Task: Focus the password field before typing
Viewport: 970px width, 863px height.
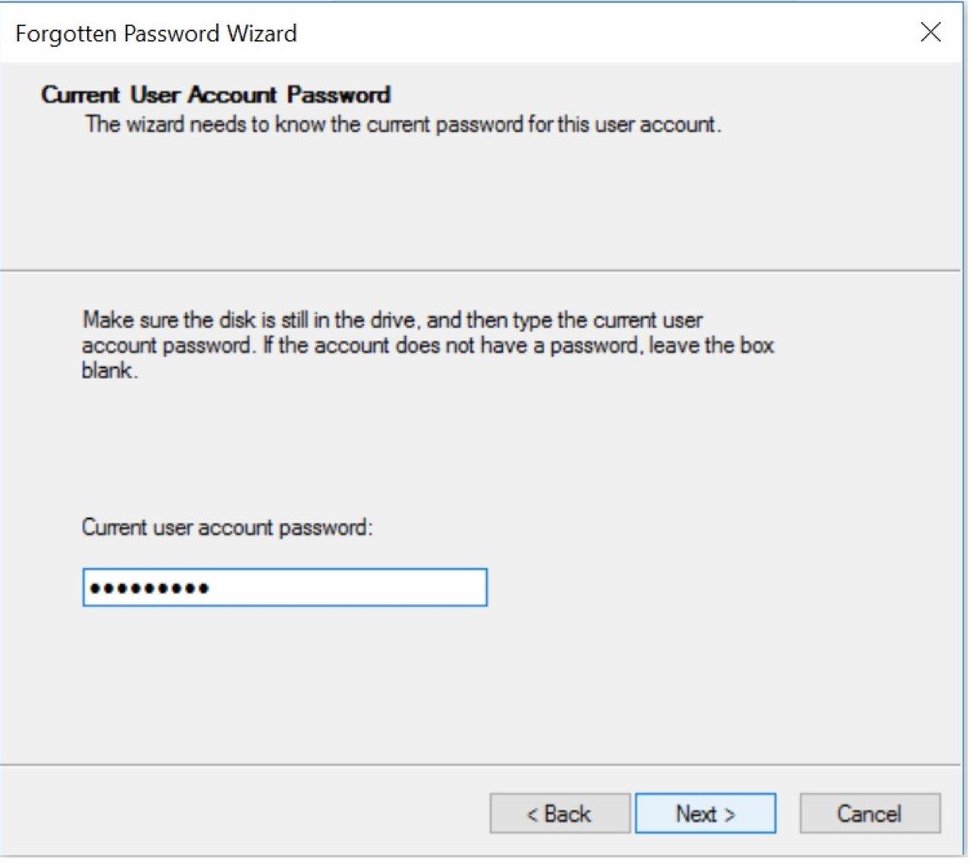Action: point(283,588)
